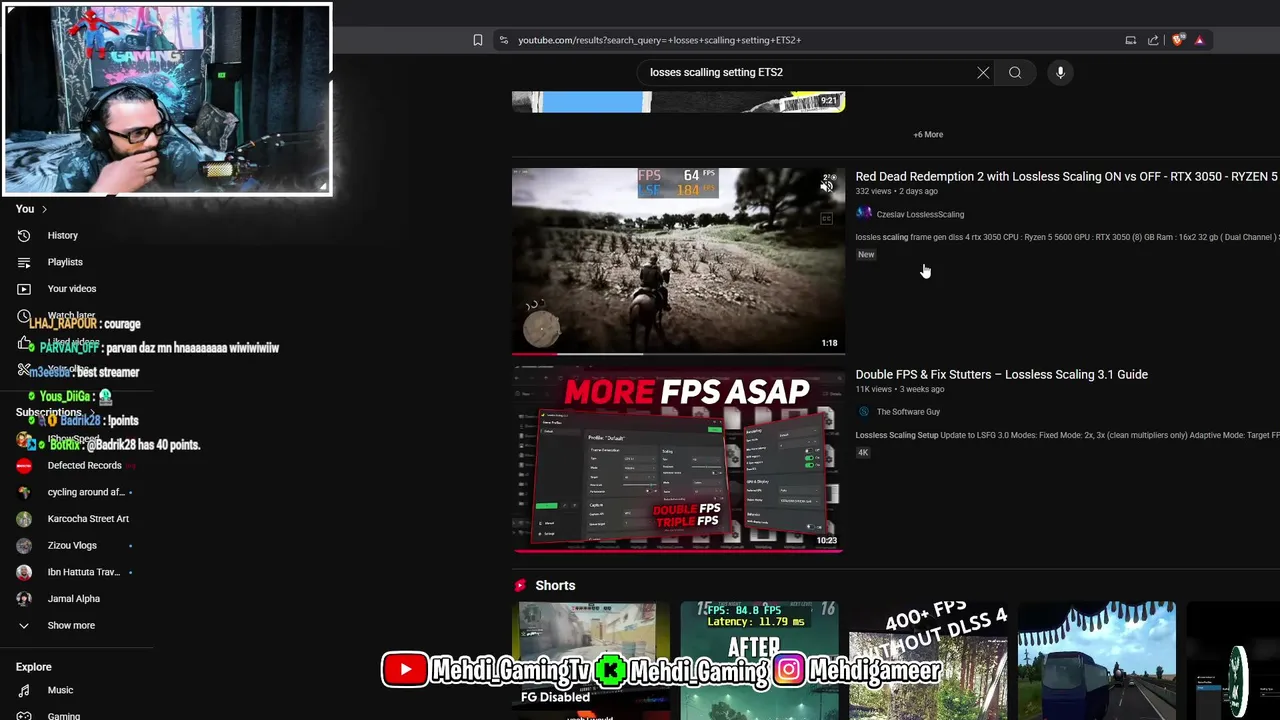The width and height of the screenshot is (1280, 720).
Task: Play Red Dead Redemption 2 thumbnail
Action: [678, 261]
